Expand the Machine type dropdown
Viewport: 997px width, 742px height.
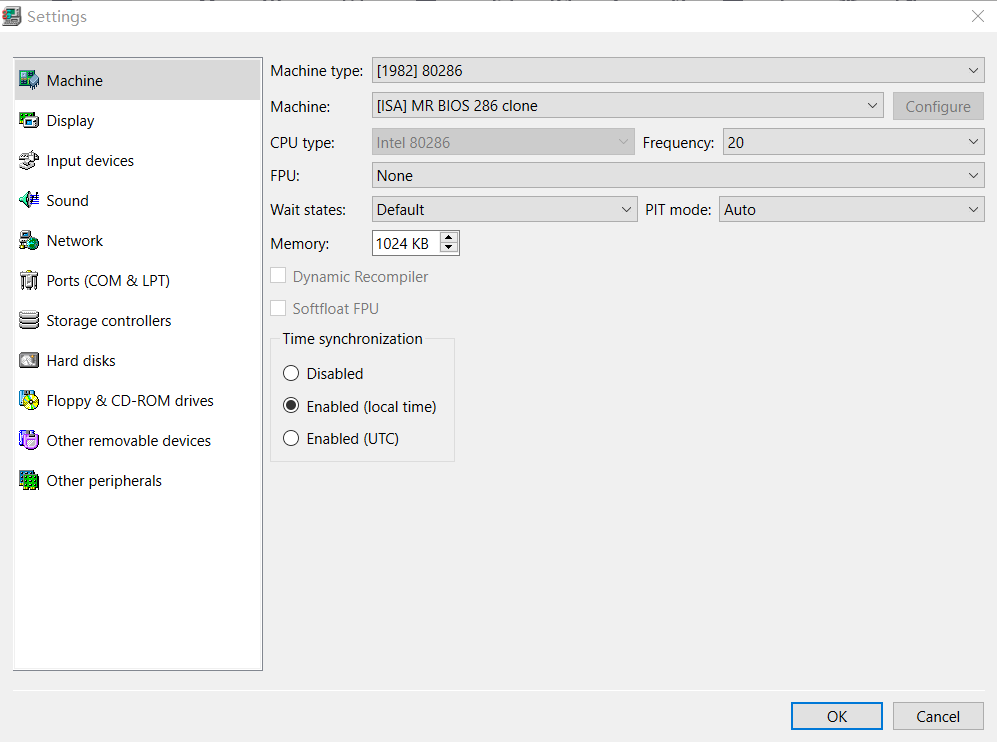coord(678,71)
